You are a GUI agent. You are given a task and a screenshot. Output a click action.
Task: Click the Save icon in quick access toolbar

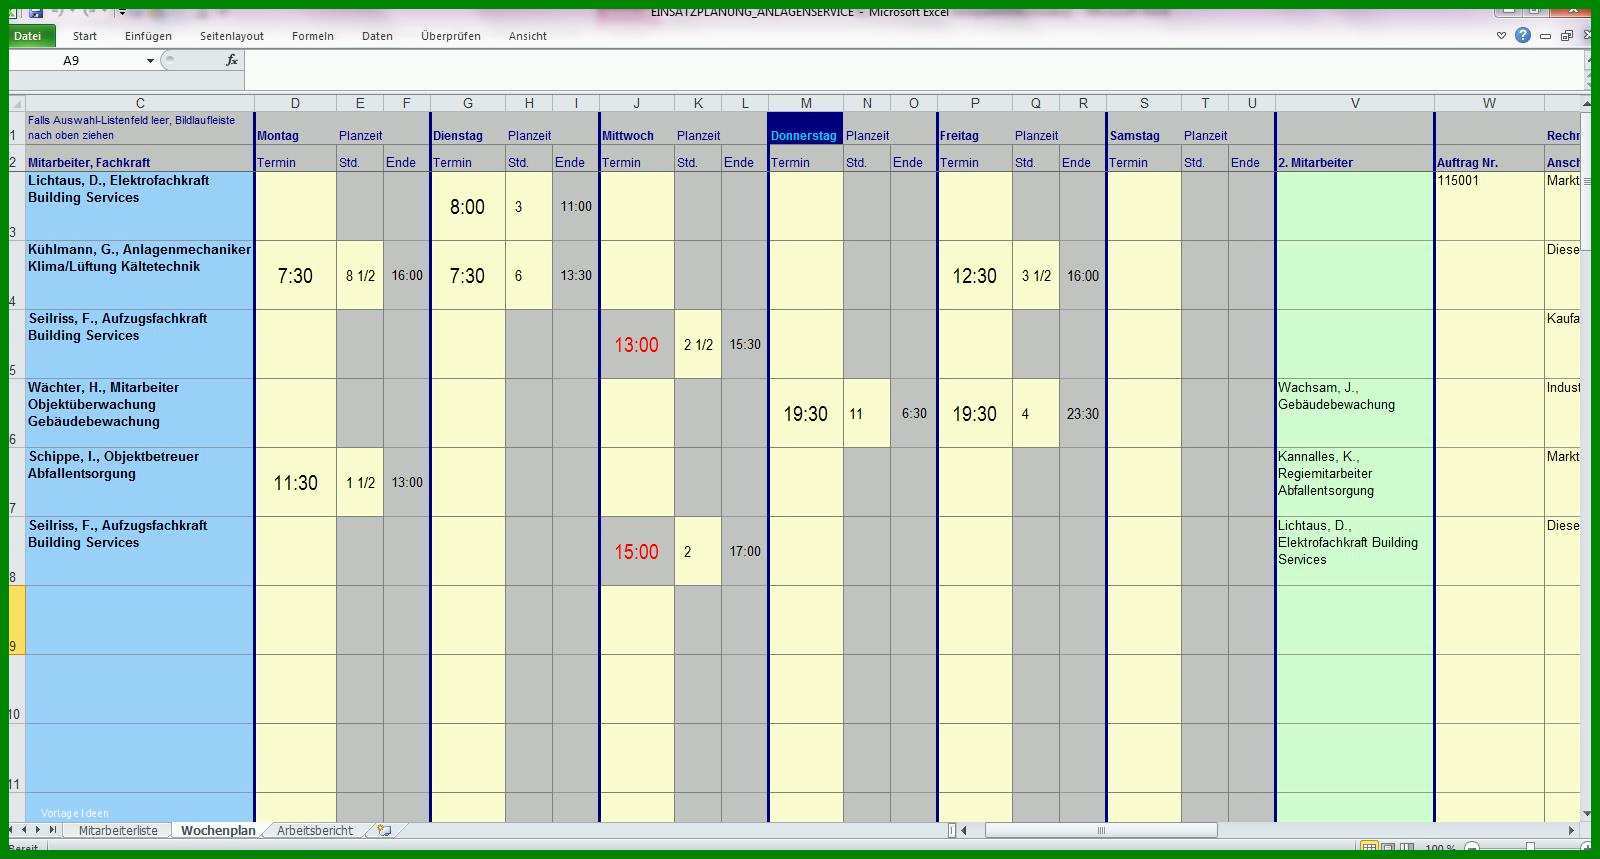(36, 13)
